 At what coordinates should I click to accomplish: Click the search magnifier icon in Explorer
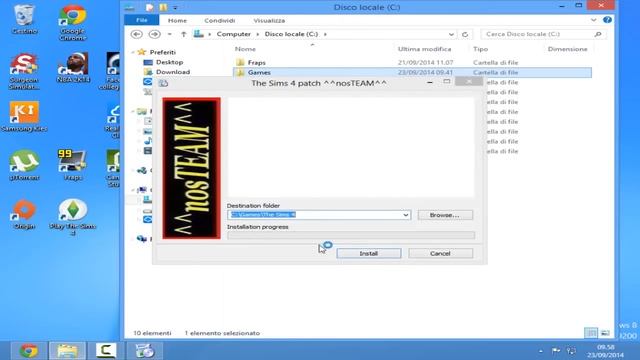tap(598, 34)
